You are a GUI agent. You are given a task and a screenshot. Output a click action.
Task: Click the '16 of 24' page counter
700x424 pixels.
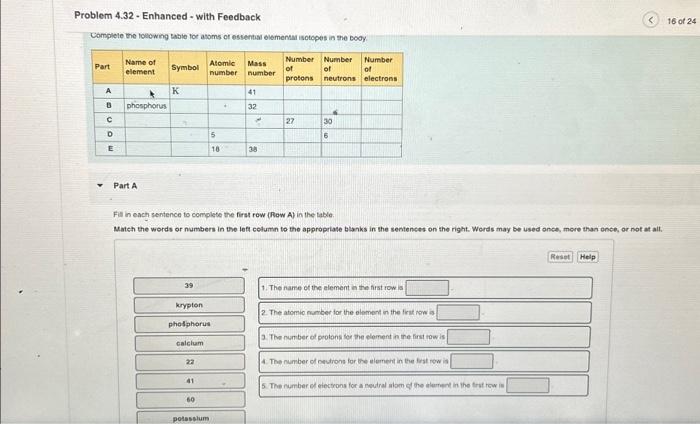[x=681, y=21]
